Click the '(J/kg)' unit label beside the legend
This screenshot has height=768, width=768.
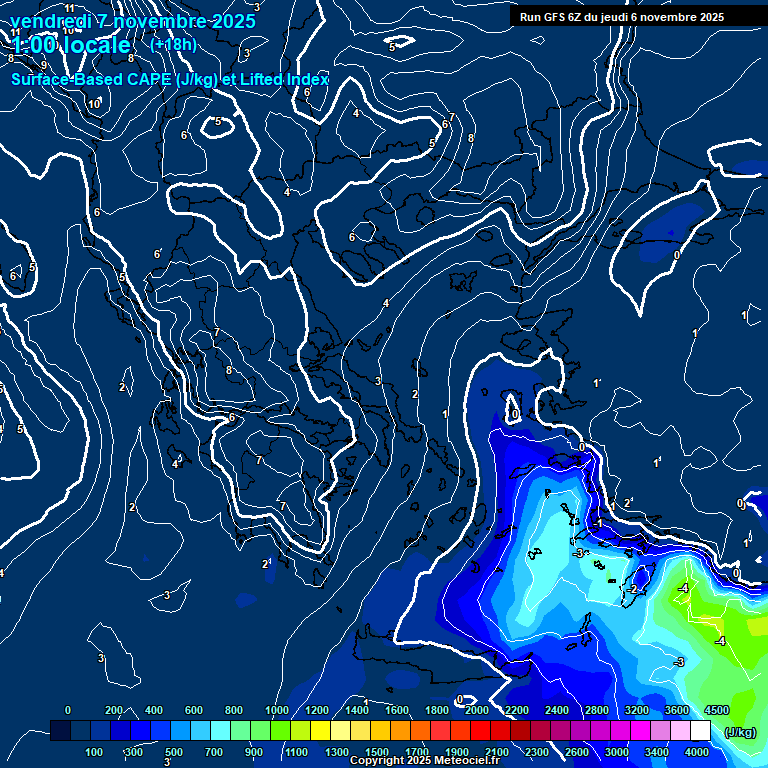click(740, 732)
